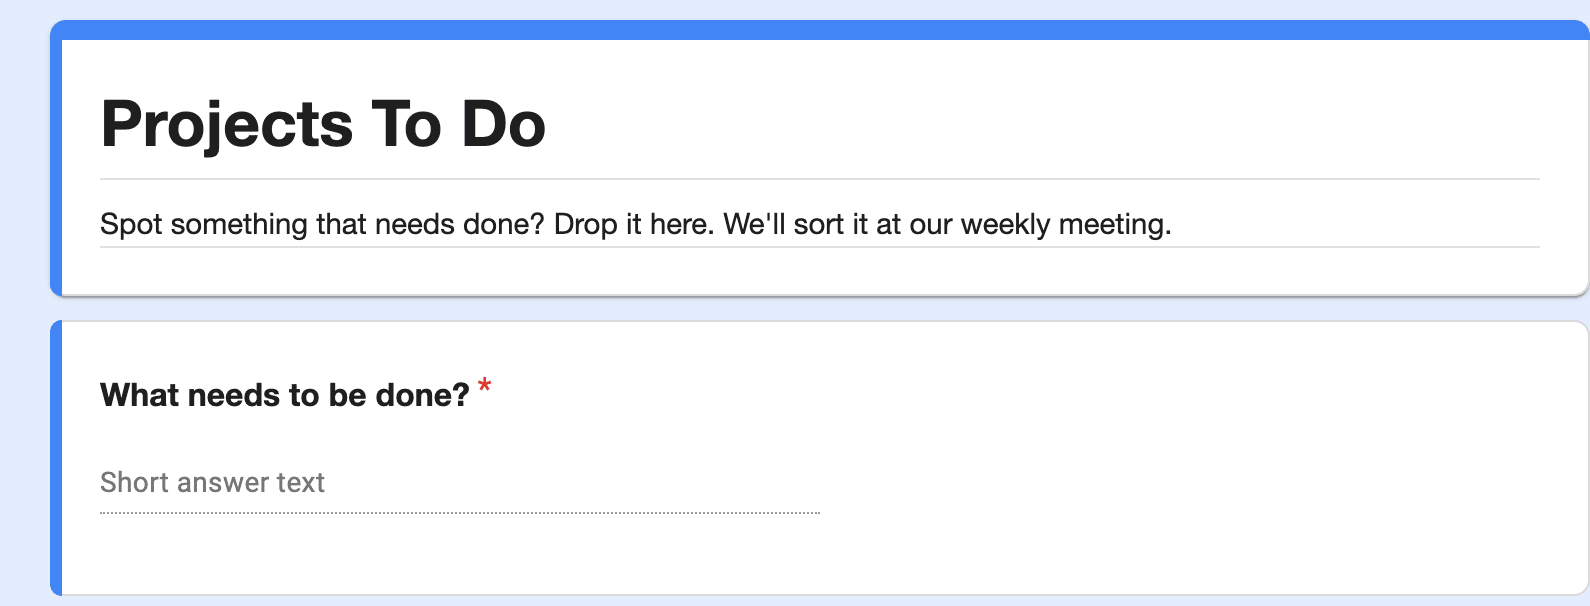Image resolution: width=1590 pixels, height=606 pixels.
Task: Click the "Projects To Do" form title
Action: click(323, 125)
